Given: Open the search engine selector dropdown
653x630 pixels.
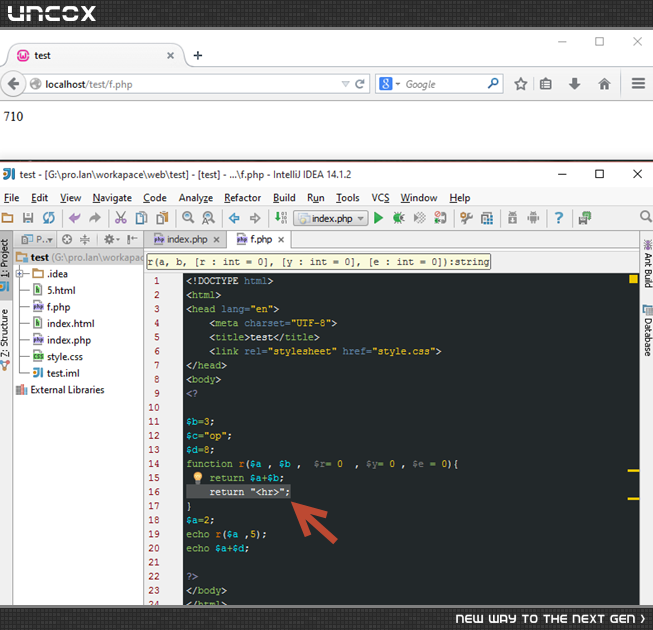Looking at the screenshot, I should [398, 84].
